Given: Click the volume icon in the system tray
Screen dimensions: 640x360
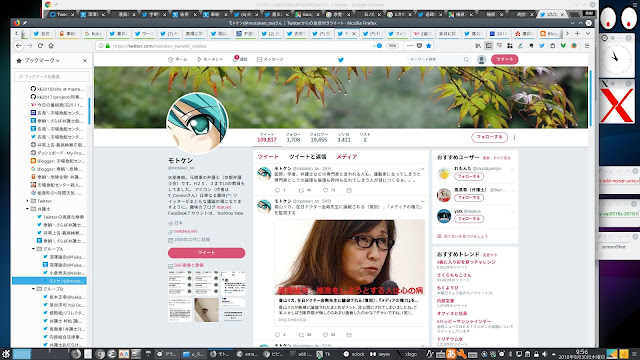Looking at the screenshot, I should pos(544,354).
